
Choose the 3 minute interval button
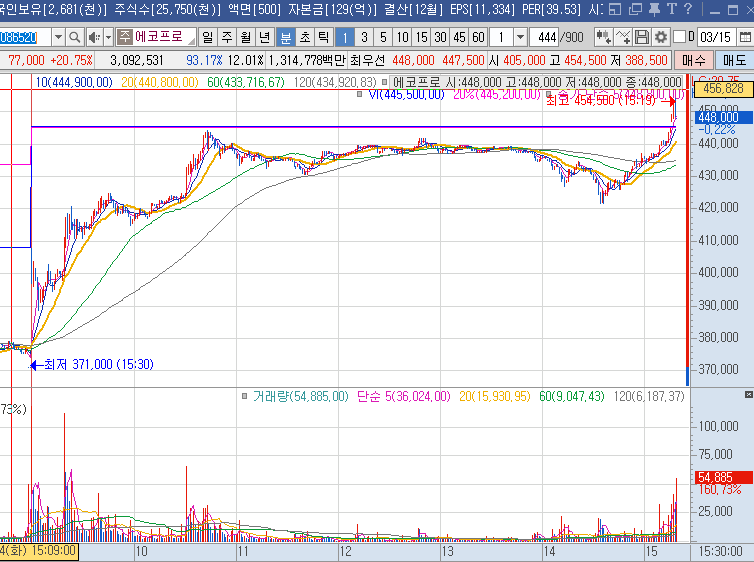364,37
